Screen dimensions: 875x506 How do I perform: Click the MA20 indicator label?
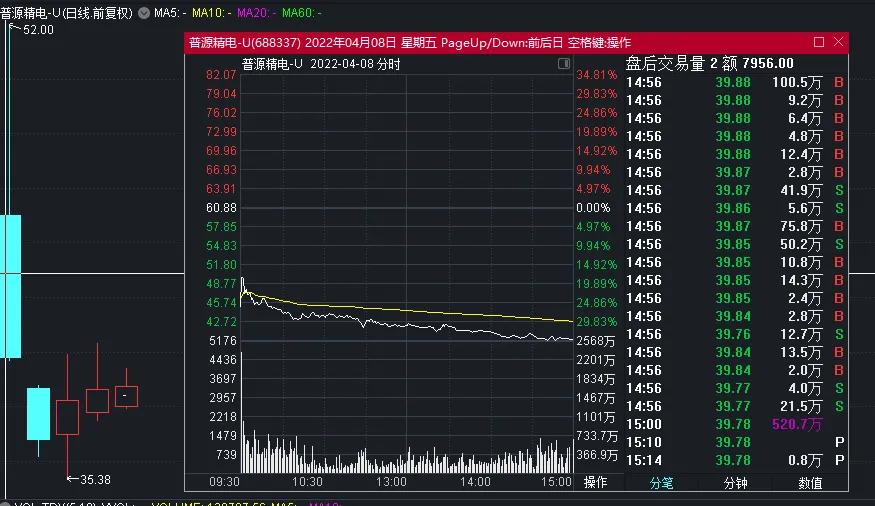(x=257, y=13)
